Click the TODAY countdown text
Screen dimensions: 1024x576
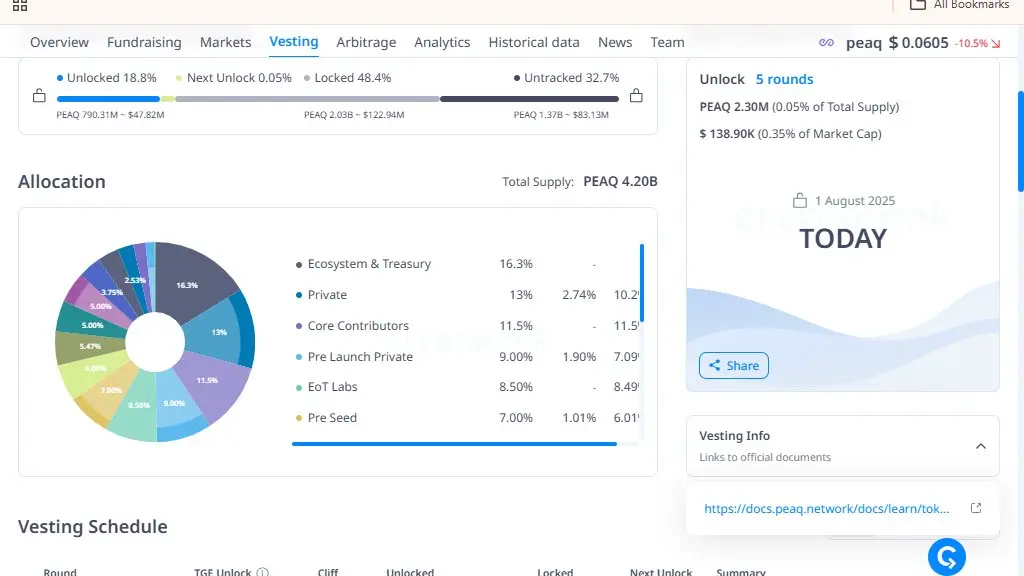pos(843,238)
